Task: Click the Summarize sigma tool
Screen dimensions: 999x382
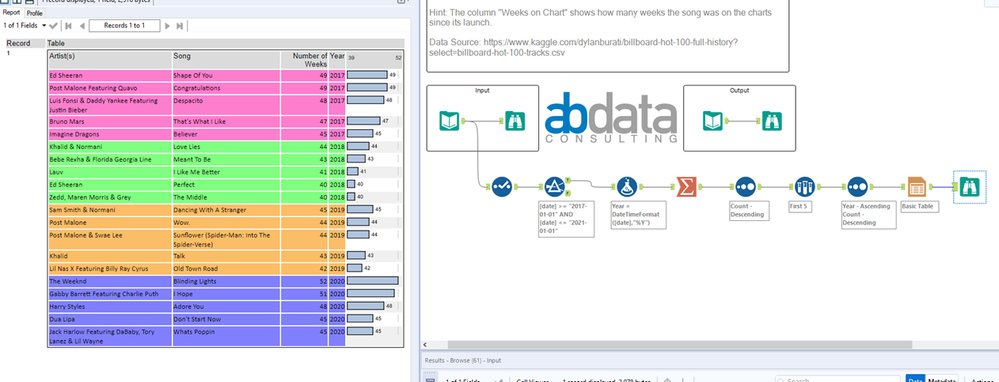Action: [686, 187]
